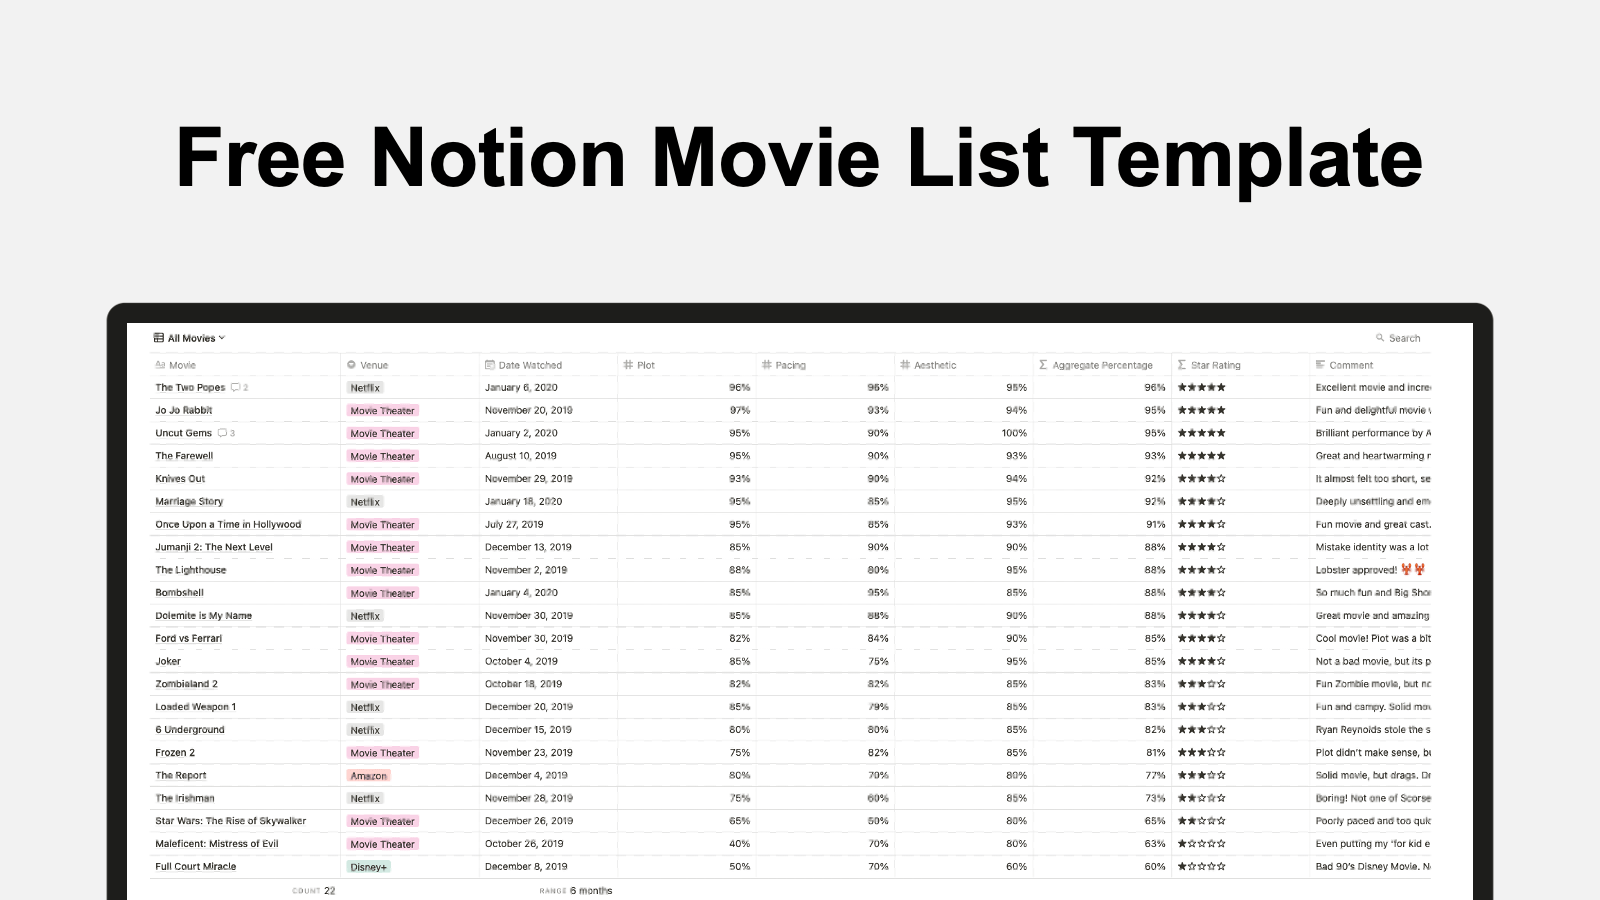Open The Two Popes movie page

(x=190, y=387)
